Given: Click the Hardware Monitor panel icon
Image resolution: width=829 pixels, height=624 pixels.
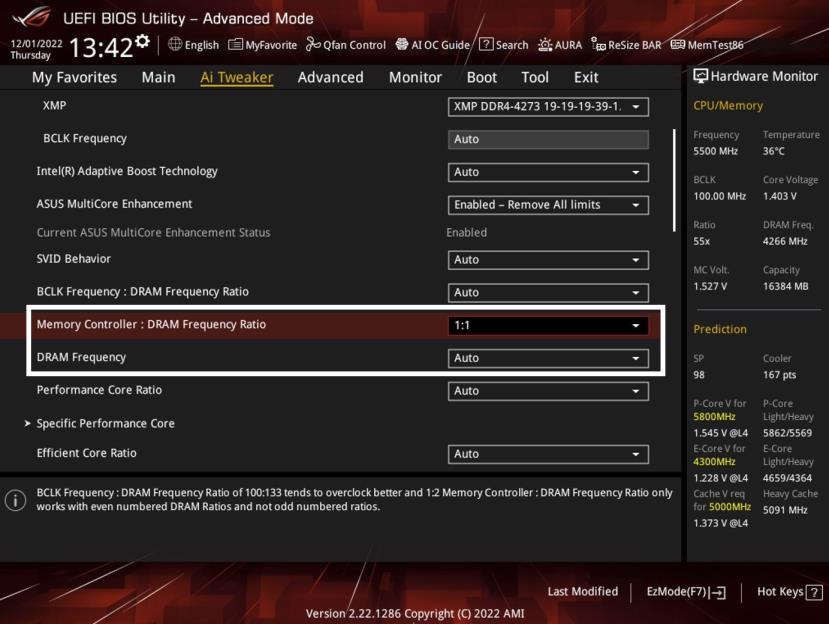Looking at the screenshot, I should [701, 76].
